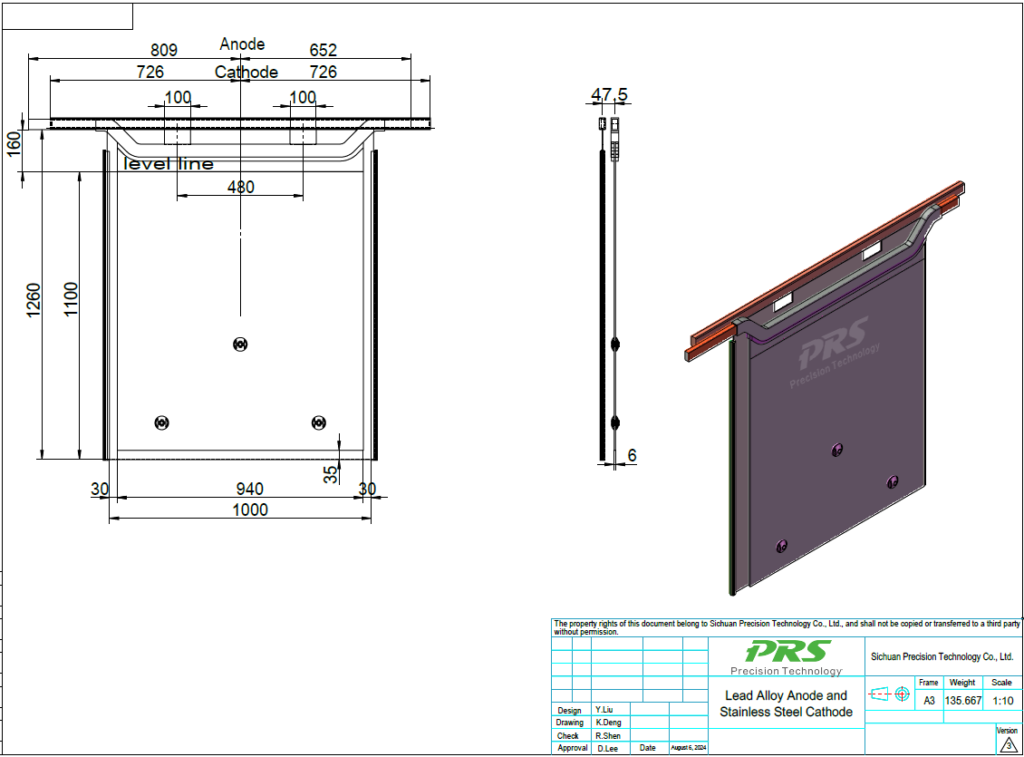
Task: Click the Sichuan Precision Technology company name
Action: point(942,657)
